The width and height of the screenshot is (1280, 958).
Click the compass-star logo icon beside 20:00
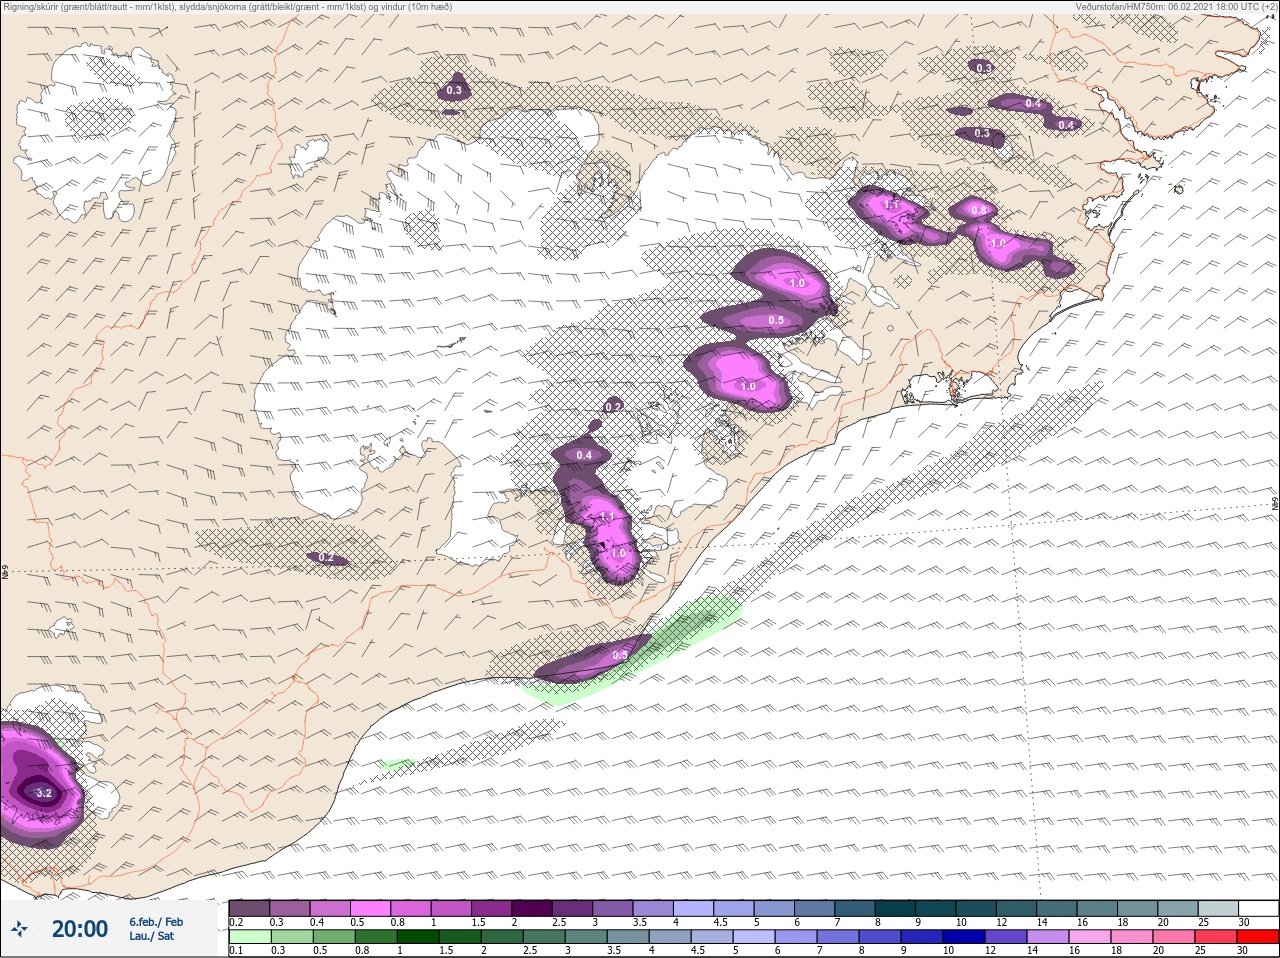point(21,929)
